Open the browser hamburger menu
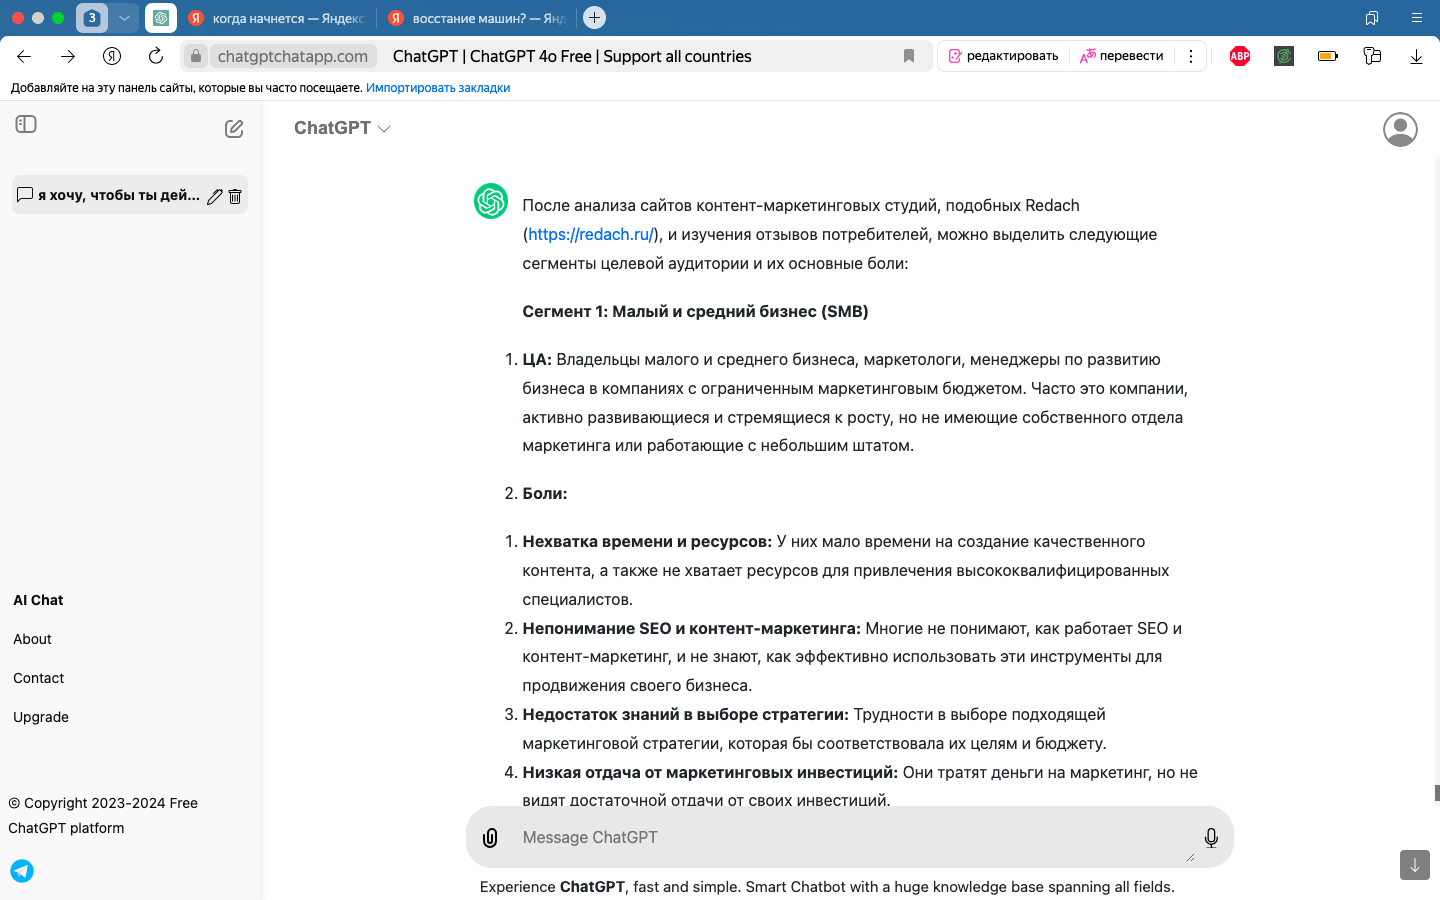Viewport: 1440px width, 900px height. 1417,18
